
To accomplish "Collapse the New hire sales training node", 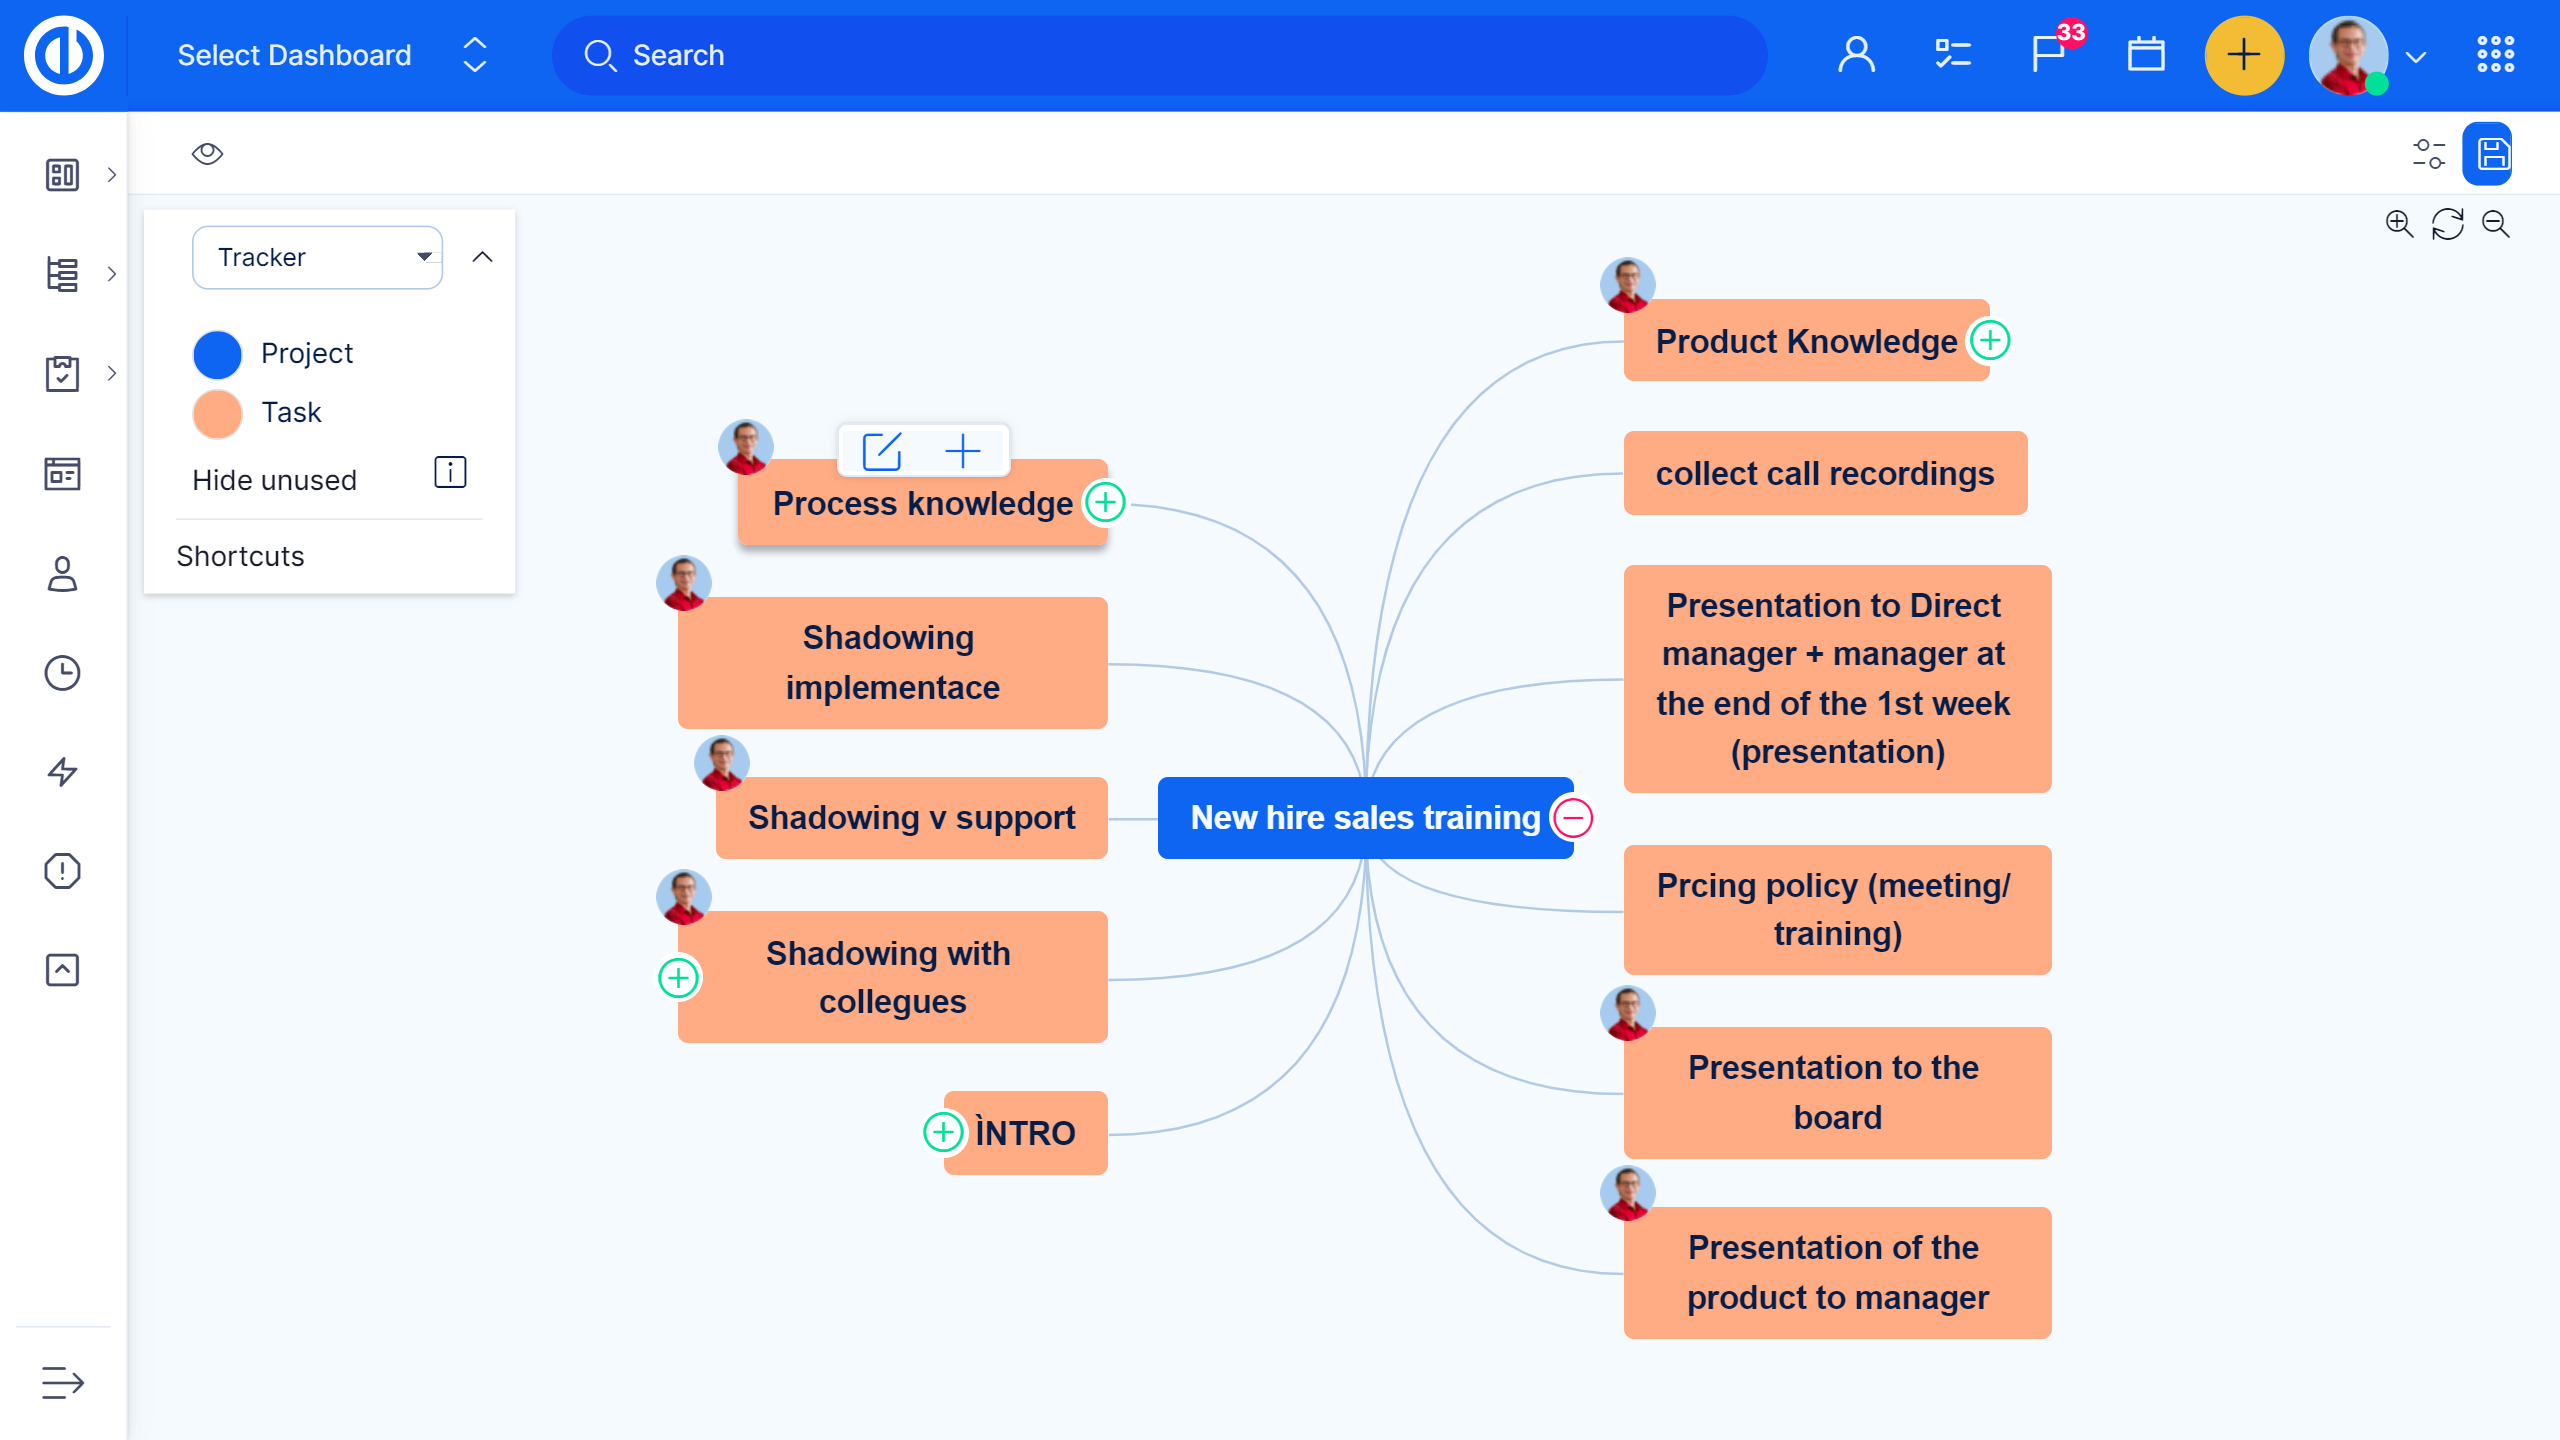I will [1573, 818].
